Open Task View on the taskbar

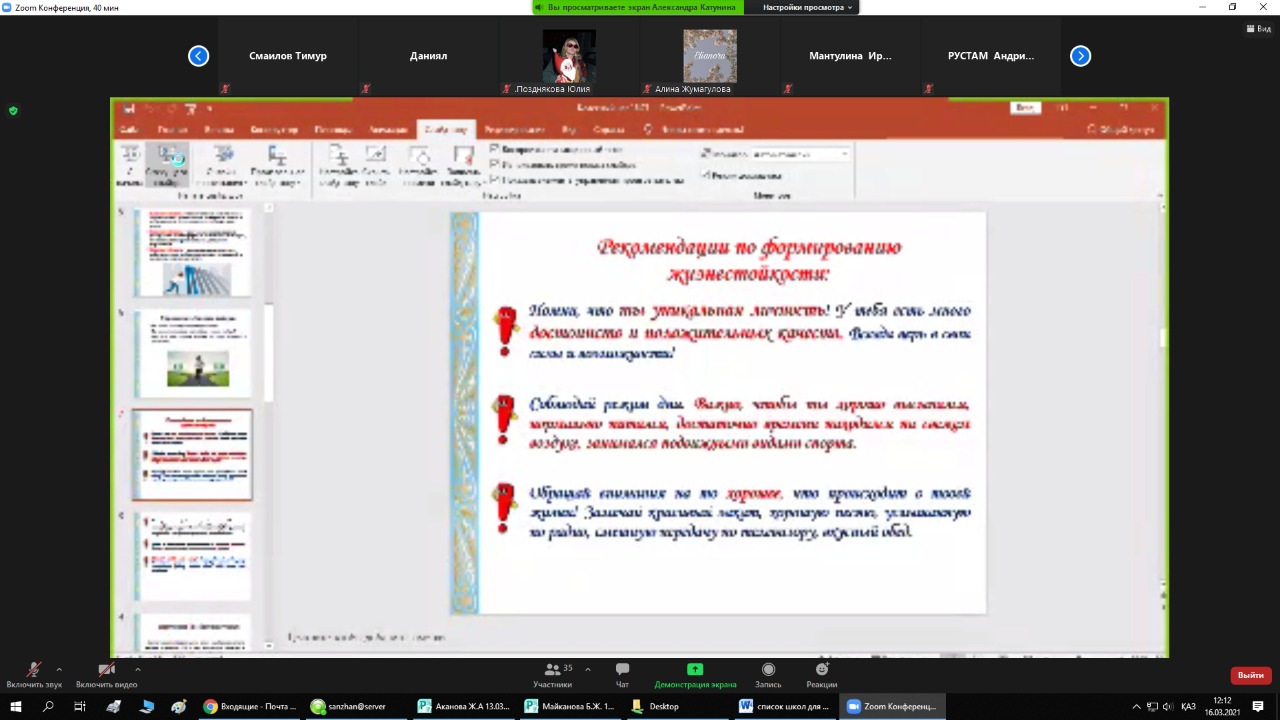point(80,706)
